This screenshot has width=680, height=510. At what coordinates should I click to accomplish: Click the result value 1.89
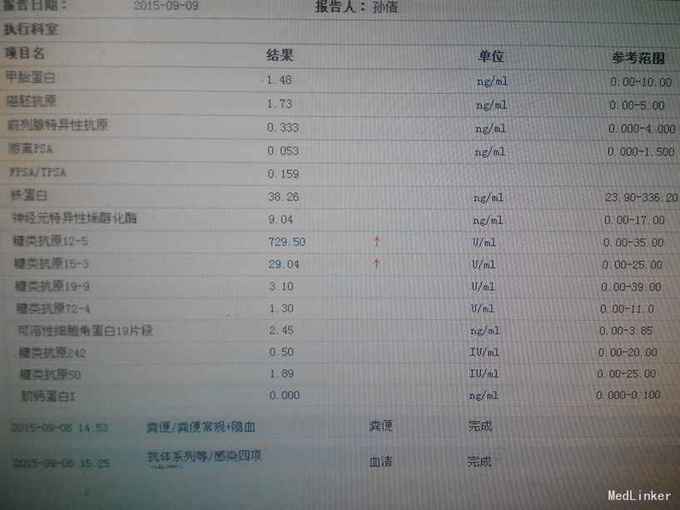point(282,373)
